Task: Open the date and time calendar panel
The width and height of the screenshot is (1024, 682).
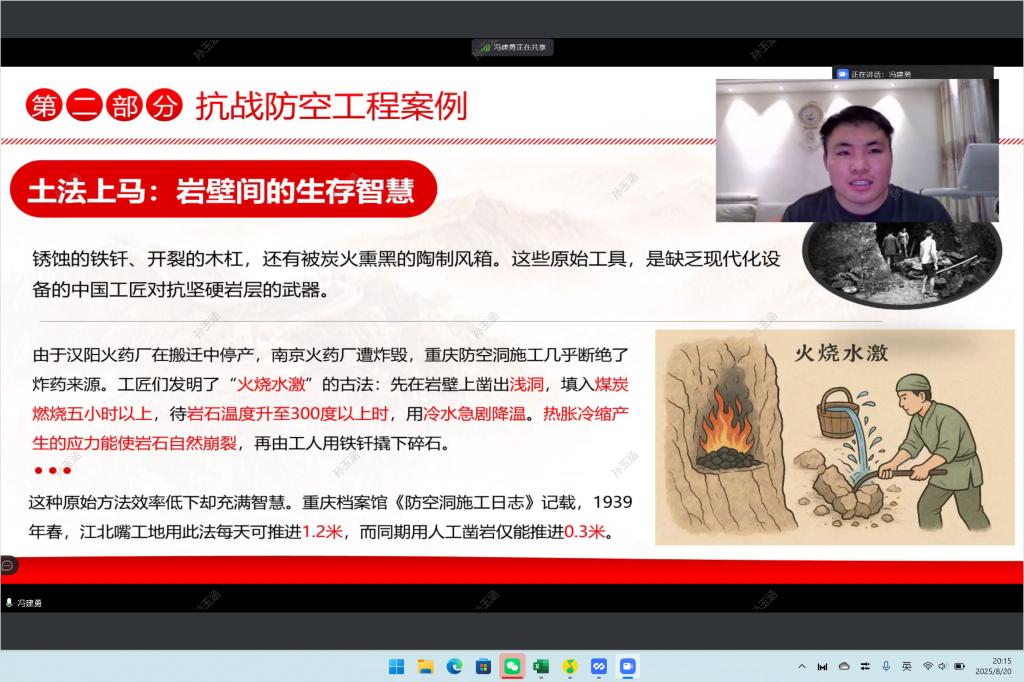Action: 1000,666
